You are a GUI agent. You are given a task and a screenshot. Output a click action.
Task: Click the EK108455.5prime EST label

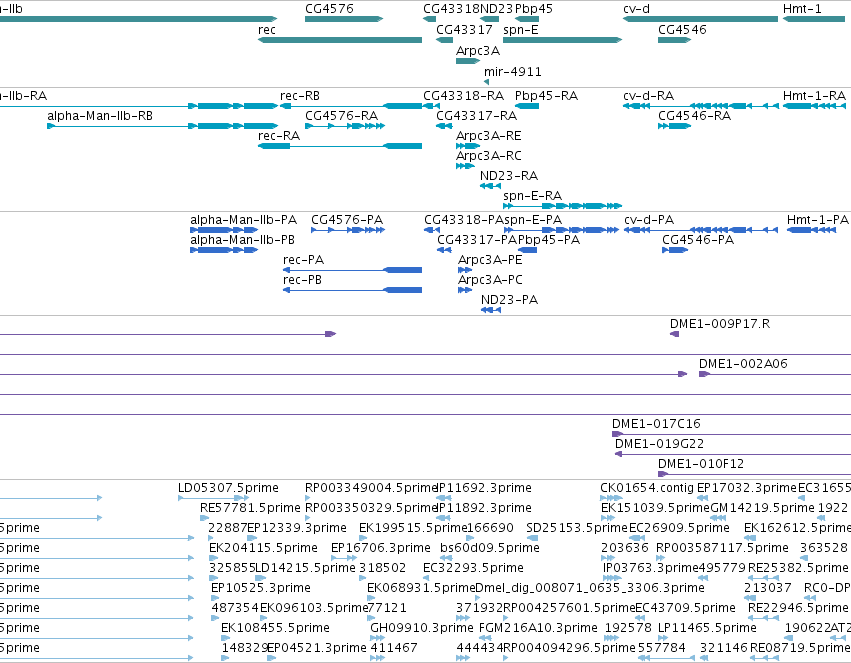pos(275,628)
